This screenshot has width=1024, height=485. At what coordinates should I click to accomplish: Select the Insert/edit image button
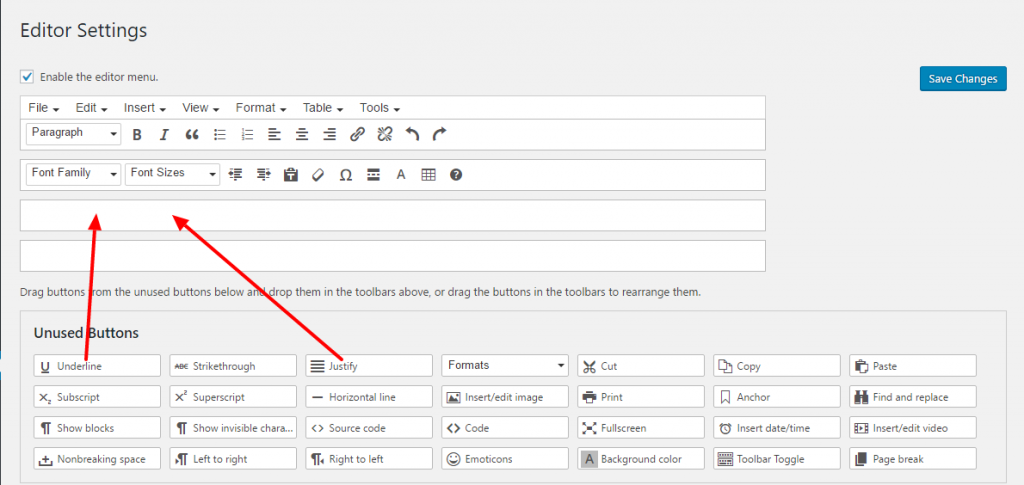pyautogui.click(x=505, y=396)
